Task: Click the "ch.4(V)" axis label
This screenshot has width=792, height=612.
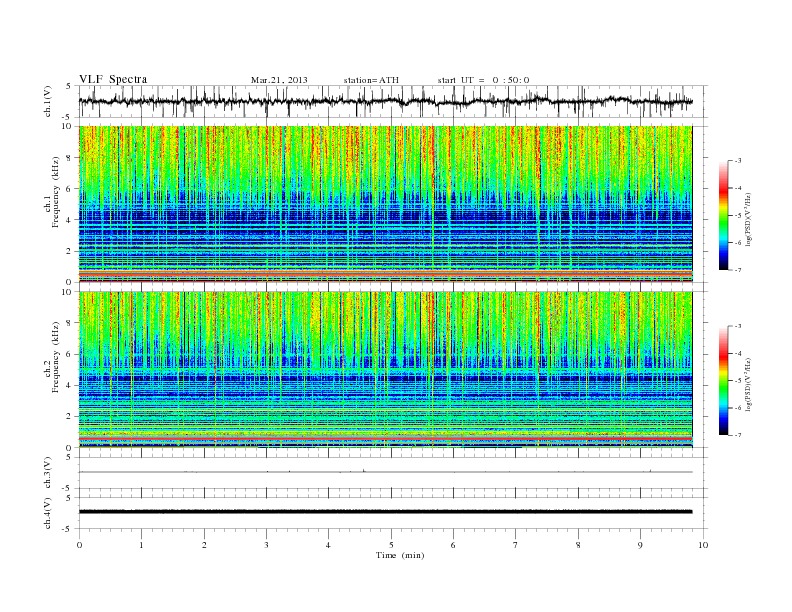Action: click(x=48, y=513)
